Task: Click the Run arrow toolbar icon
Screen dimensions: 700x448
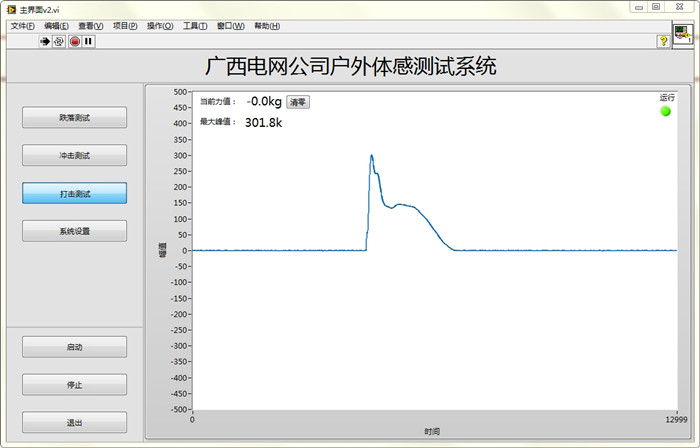Action: pos(45,41)
